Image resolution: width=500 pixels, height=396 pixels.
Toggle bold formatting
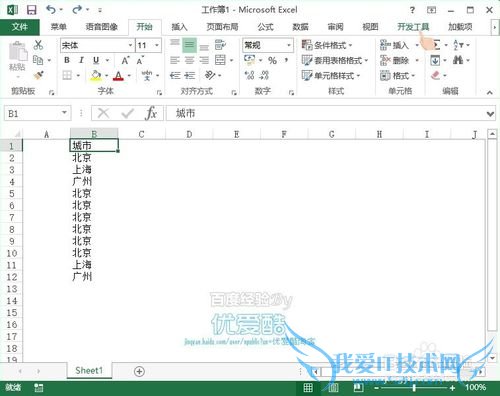coord(67,60)
